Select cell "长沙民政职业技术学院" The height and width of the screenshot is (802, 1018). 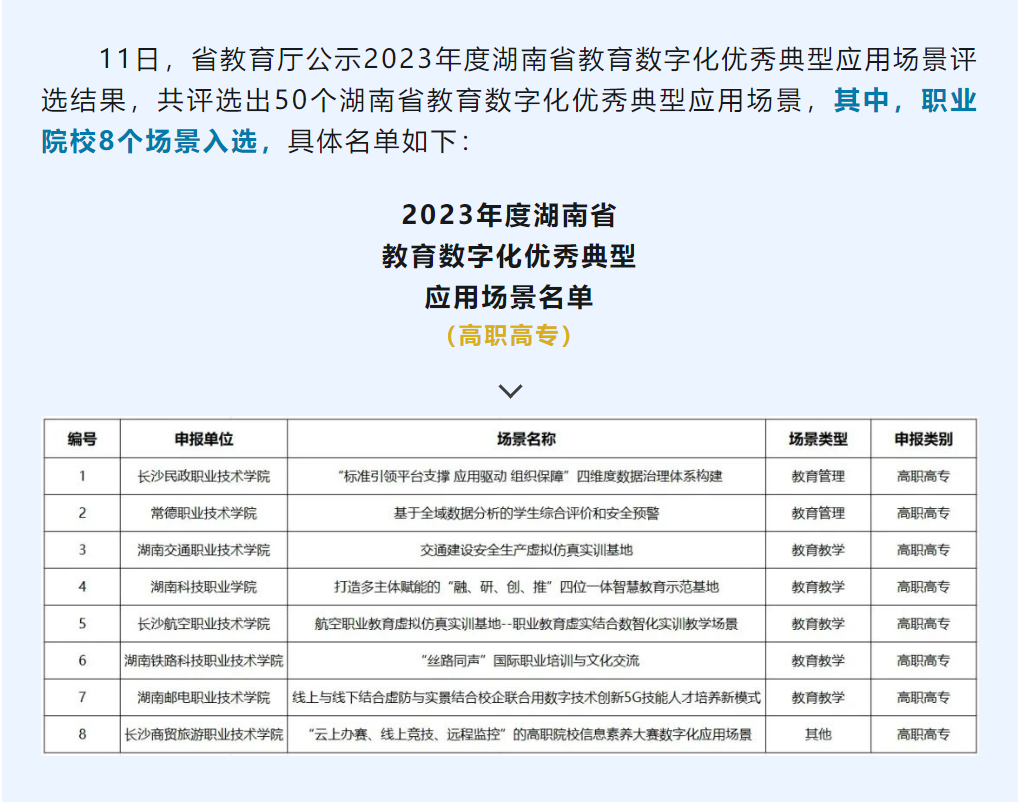[204, 476]
